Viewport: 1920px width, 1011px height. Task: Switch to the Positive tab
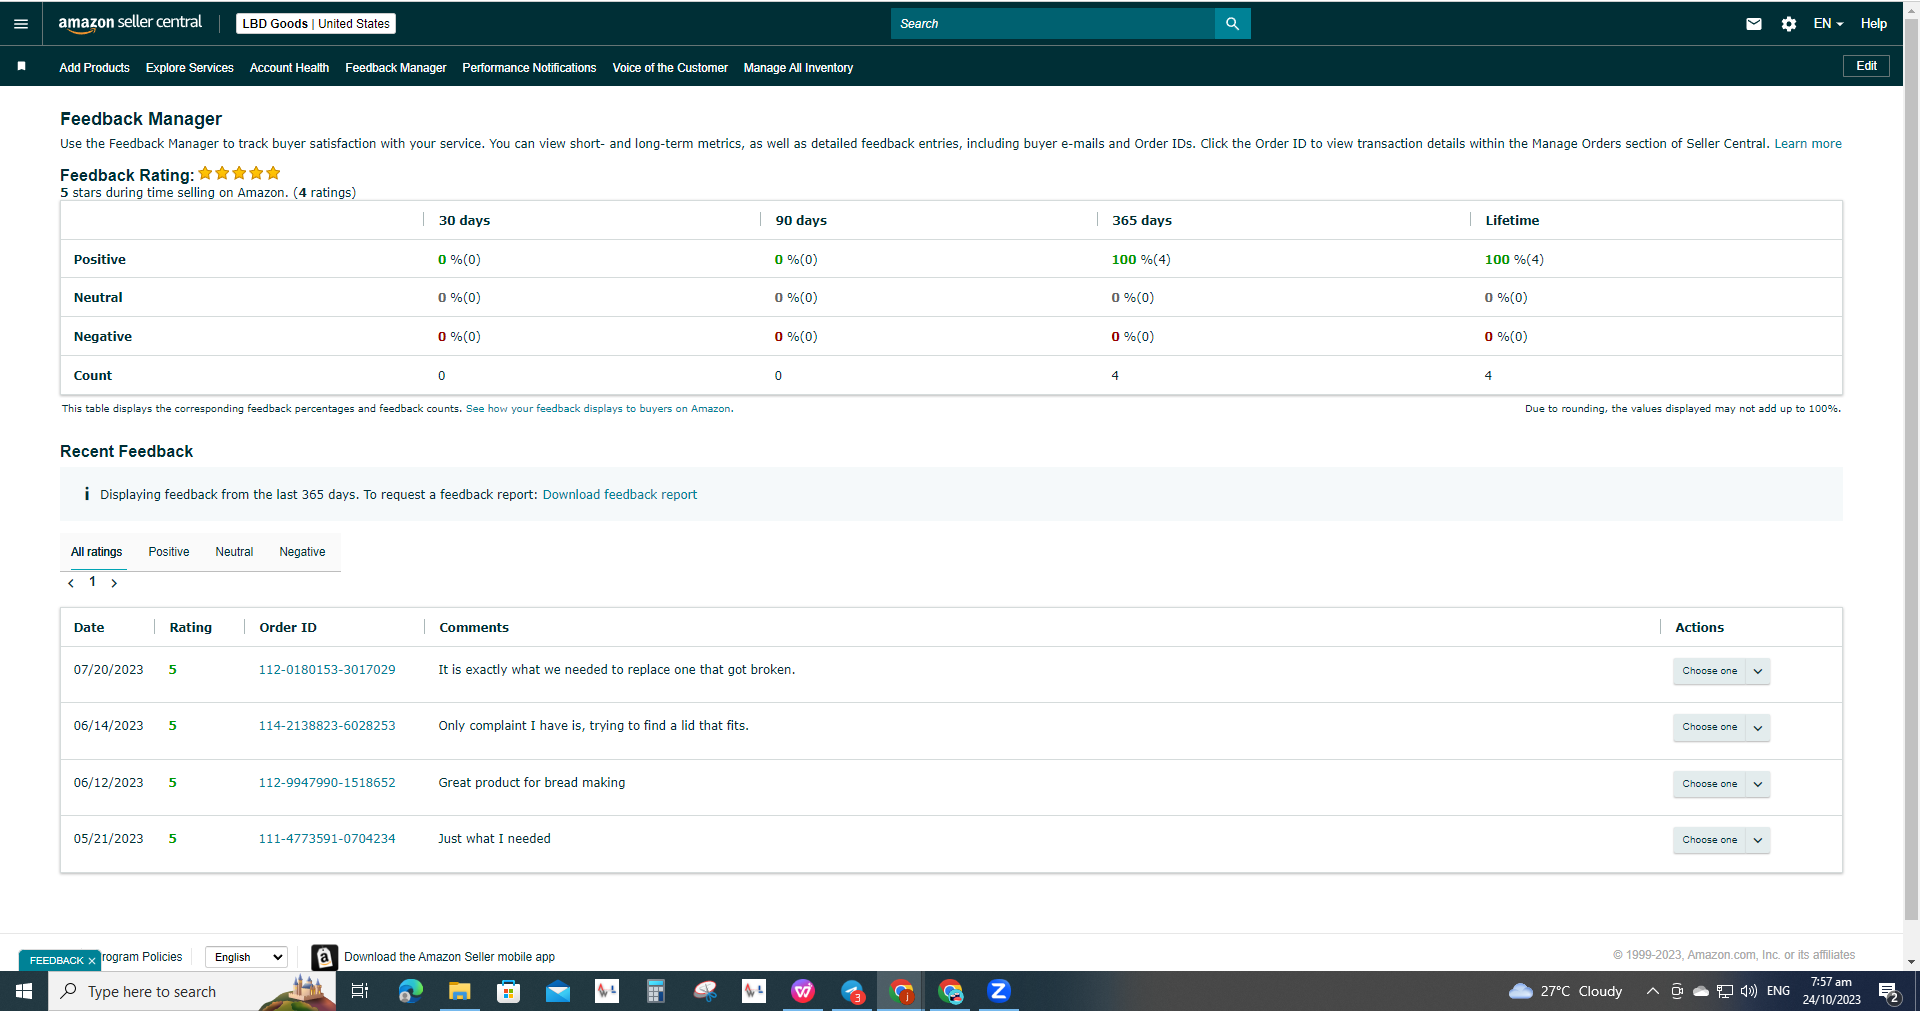(169, 552)
